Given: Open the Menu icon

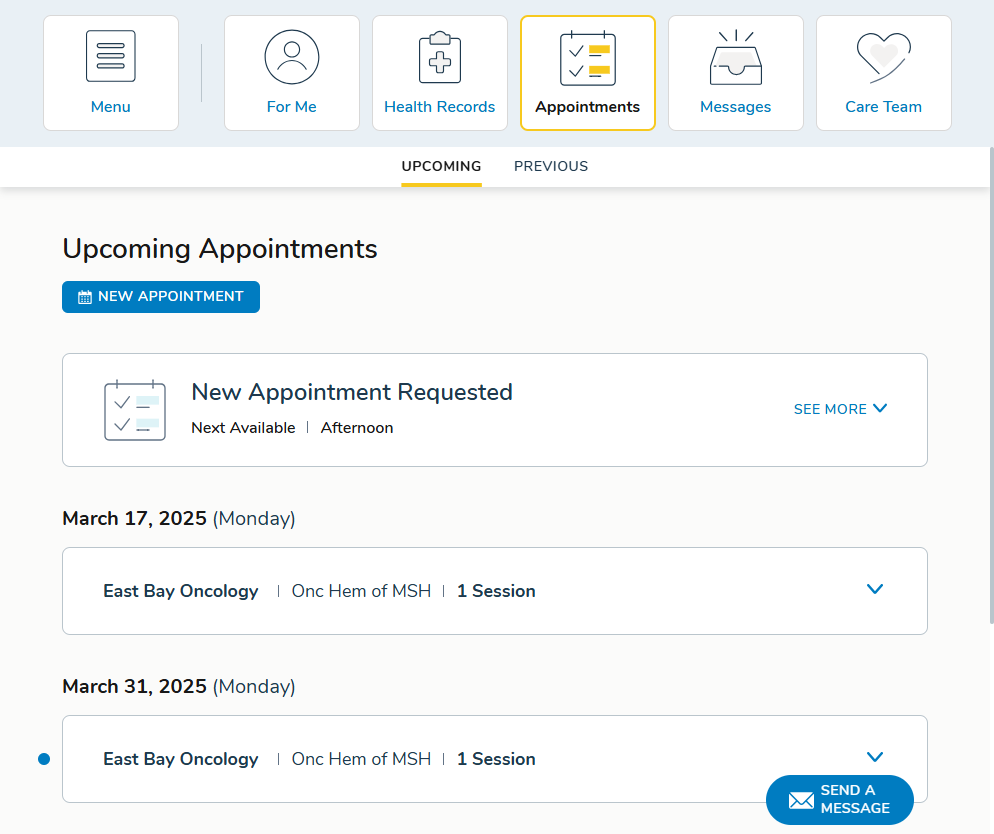Looking at the screenshot, I should pyautogui.click(x=110, y=56).
